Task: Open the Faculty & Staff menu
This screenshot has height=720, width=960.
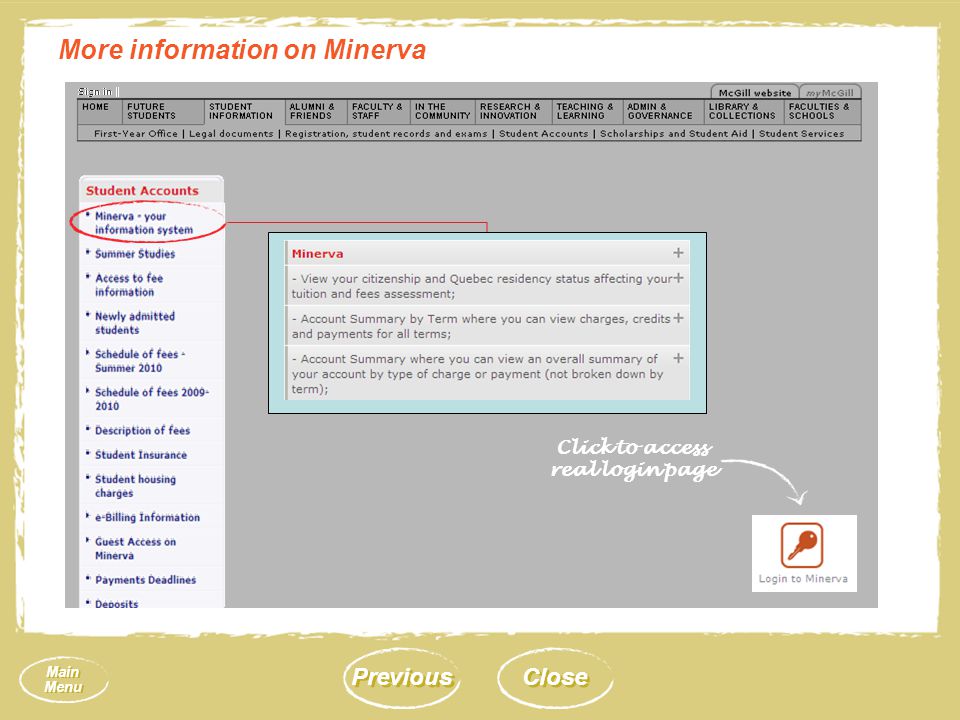Action: coord(377,111)
